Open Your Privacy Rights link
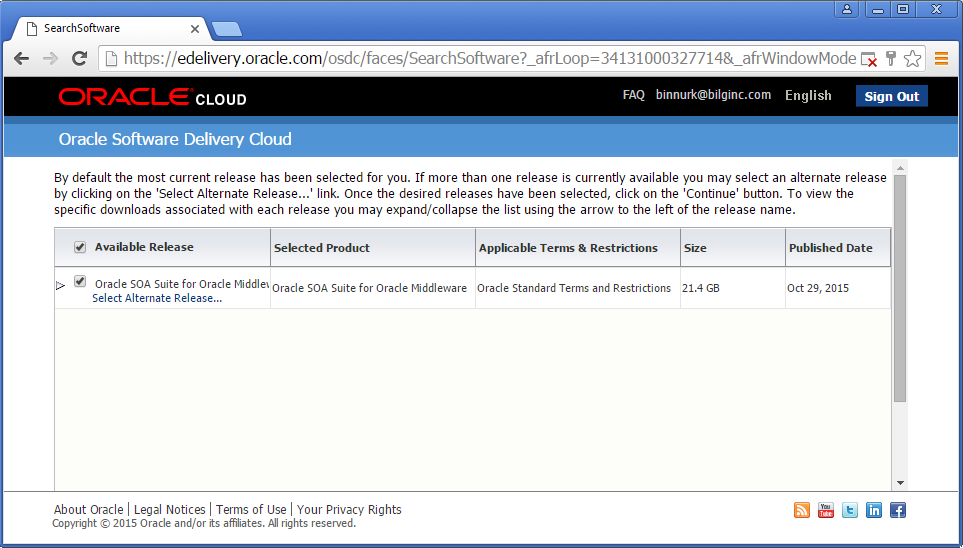This screenshot has height=548, width=963. (x=349, y=510)
